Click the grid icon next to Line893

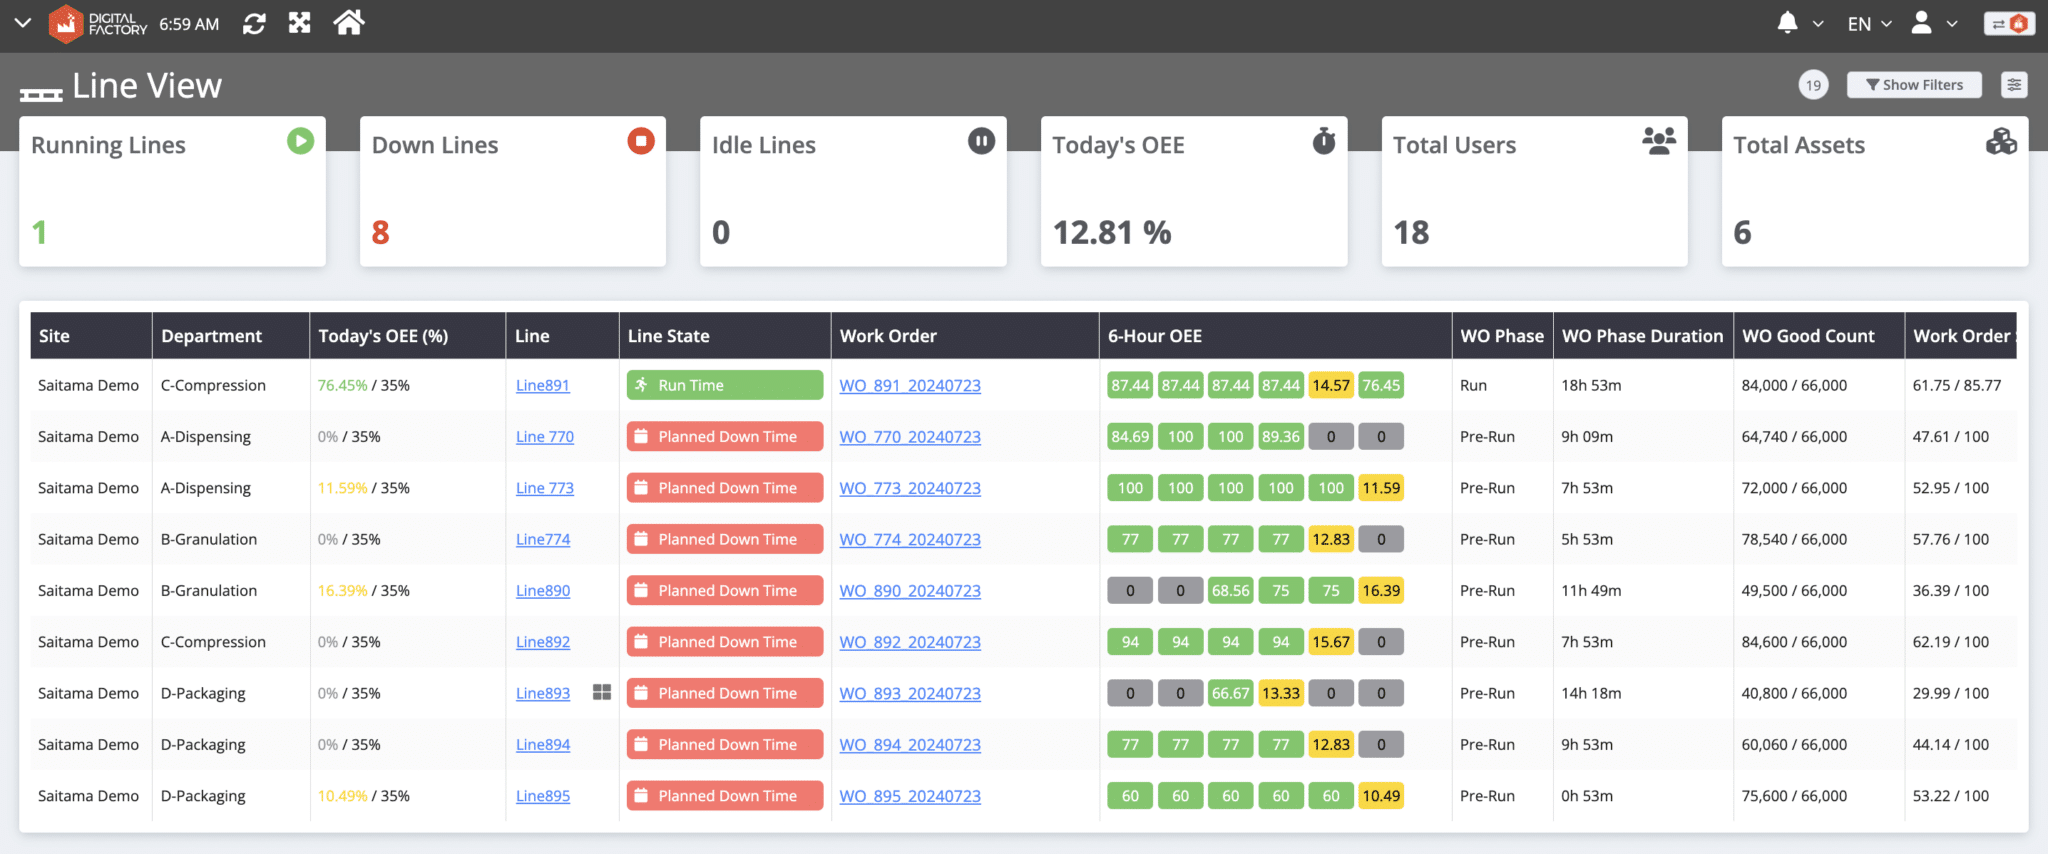click(x=602, y=692)
